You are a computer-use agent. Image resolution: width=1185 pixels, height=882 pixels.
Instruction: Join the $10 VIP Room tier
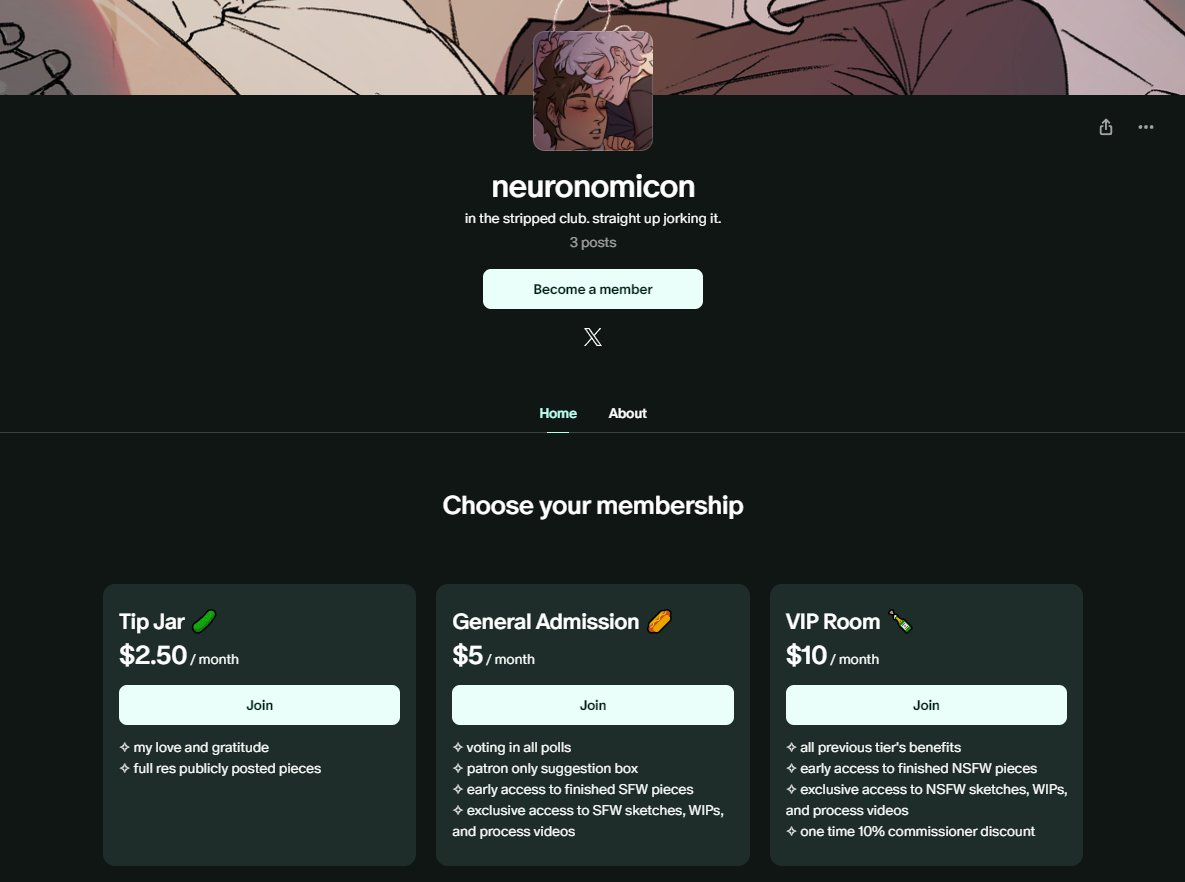tap(926, 705)
